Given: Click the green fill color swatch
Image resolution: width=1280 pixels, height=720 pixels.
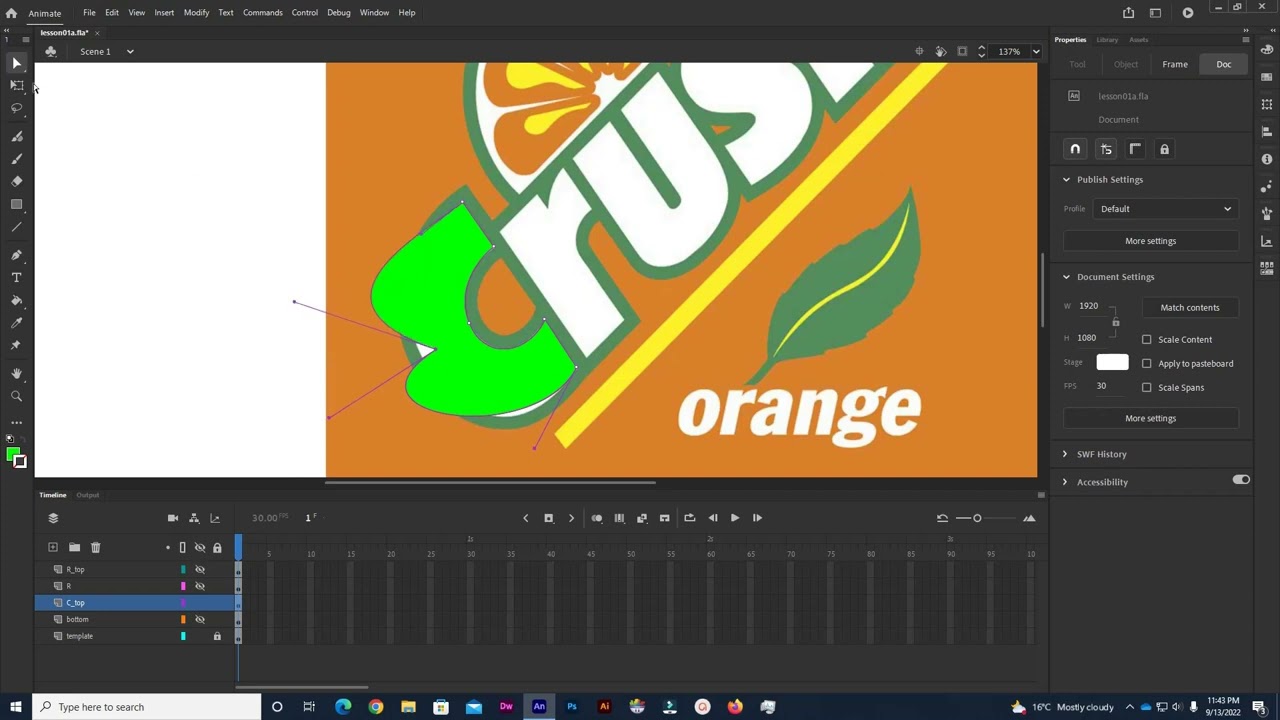Looking at the screenshot, I should (x=13, y=455).
